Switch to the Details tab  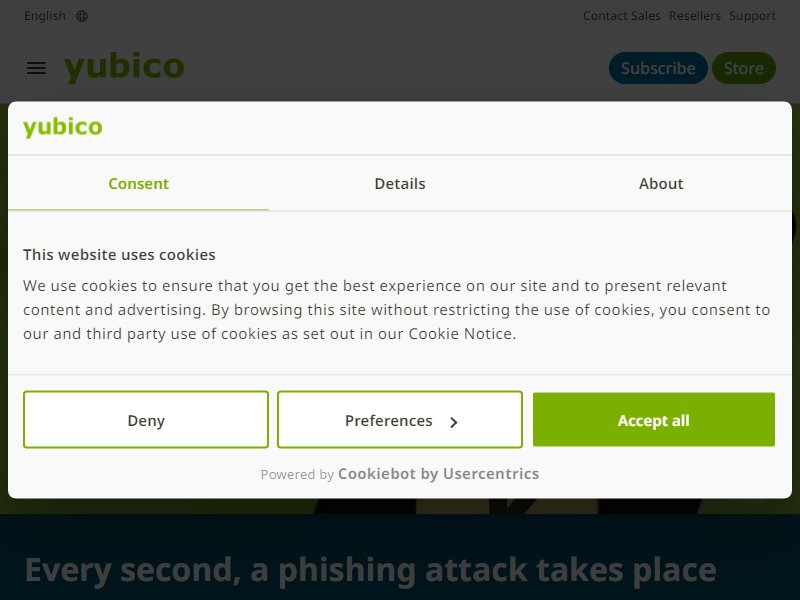pos(400,184)
